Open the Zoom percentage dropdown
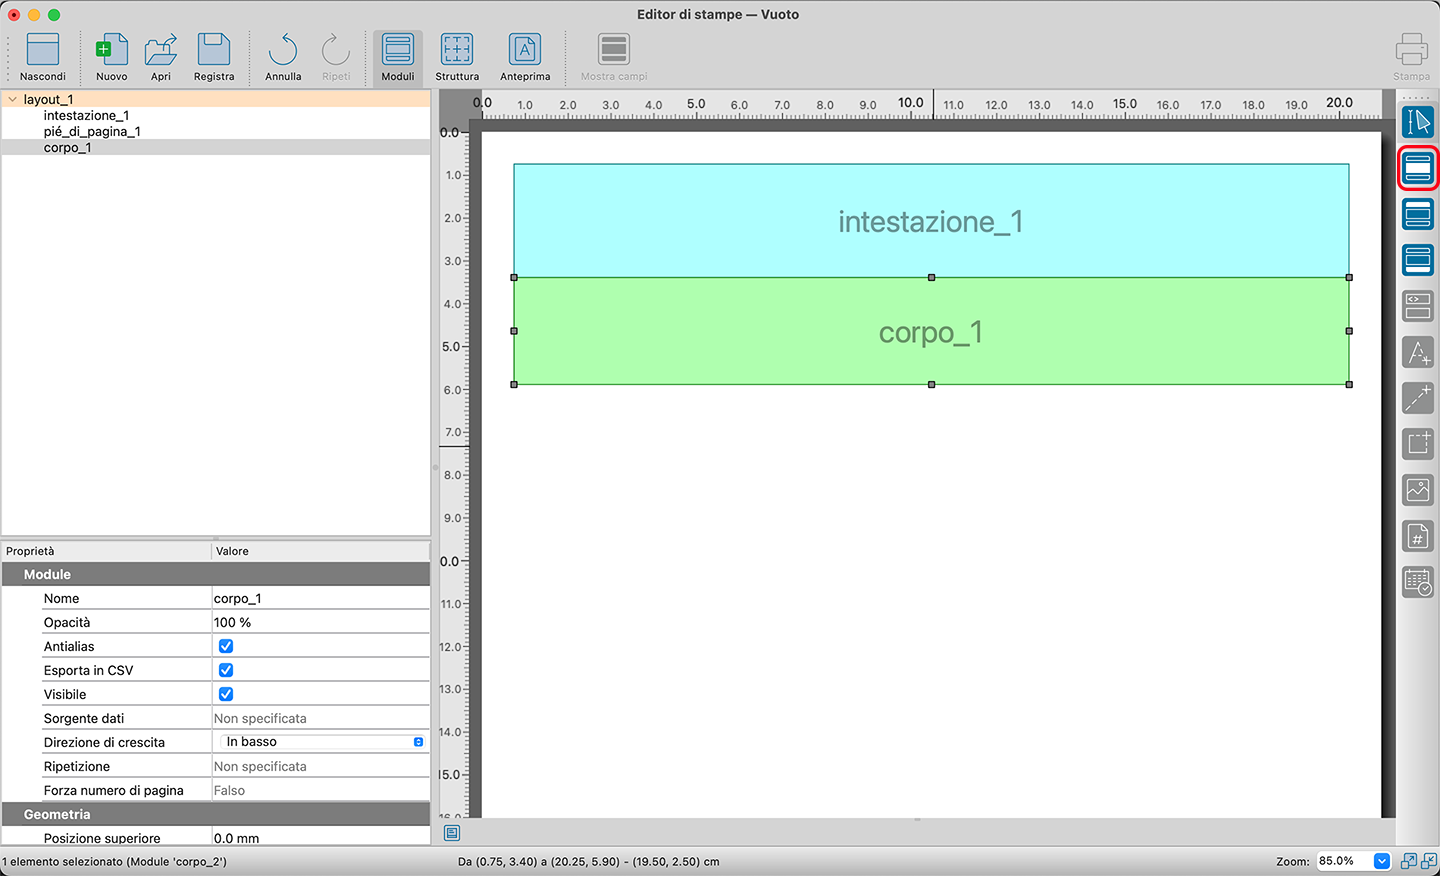1440x876 pixels. (1382, 861)
